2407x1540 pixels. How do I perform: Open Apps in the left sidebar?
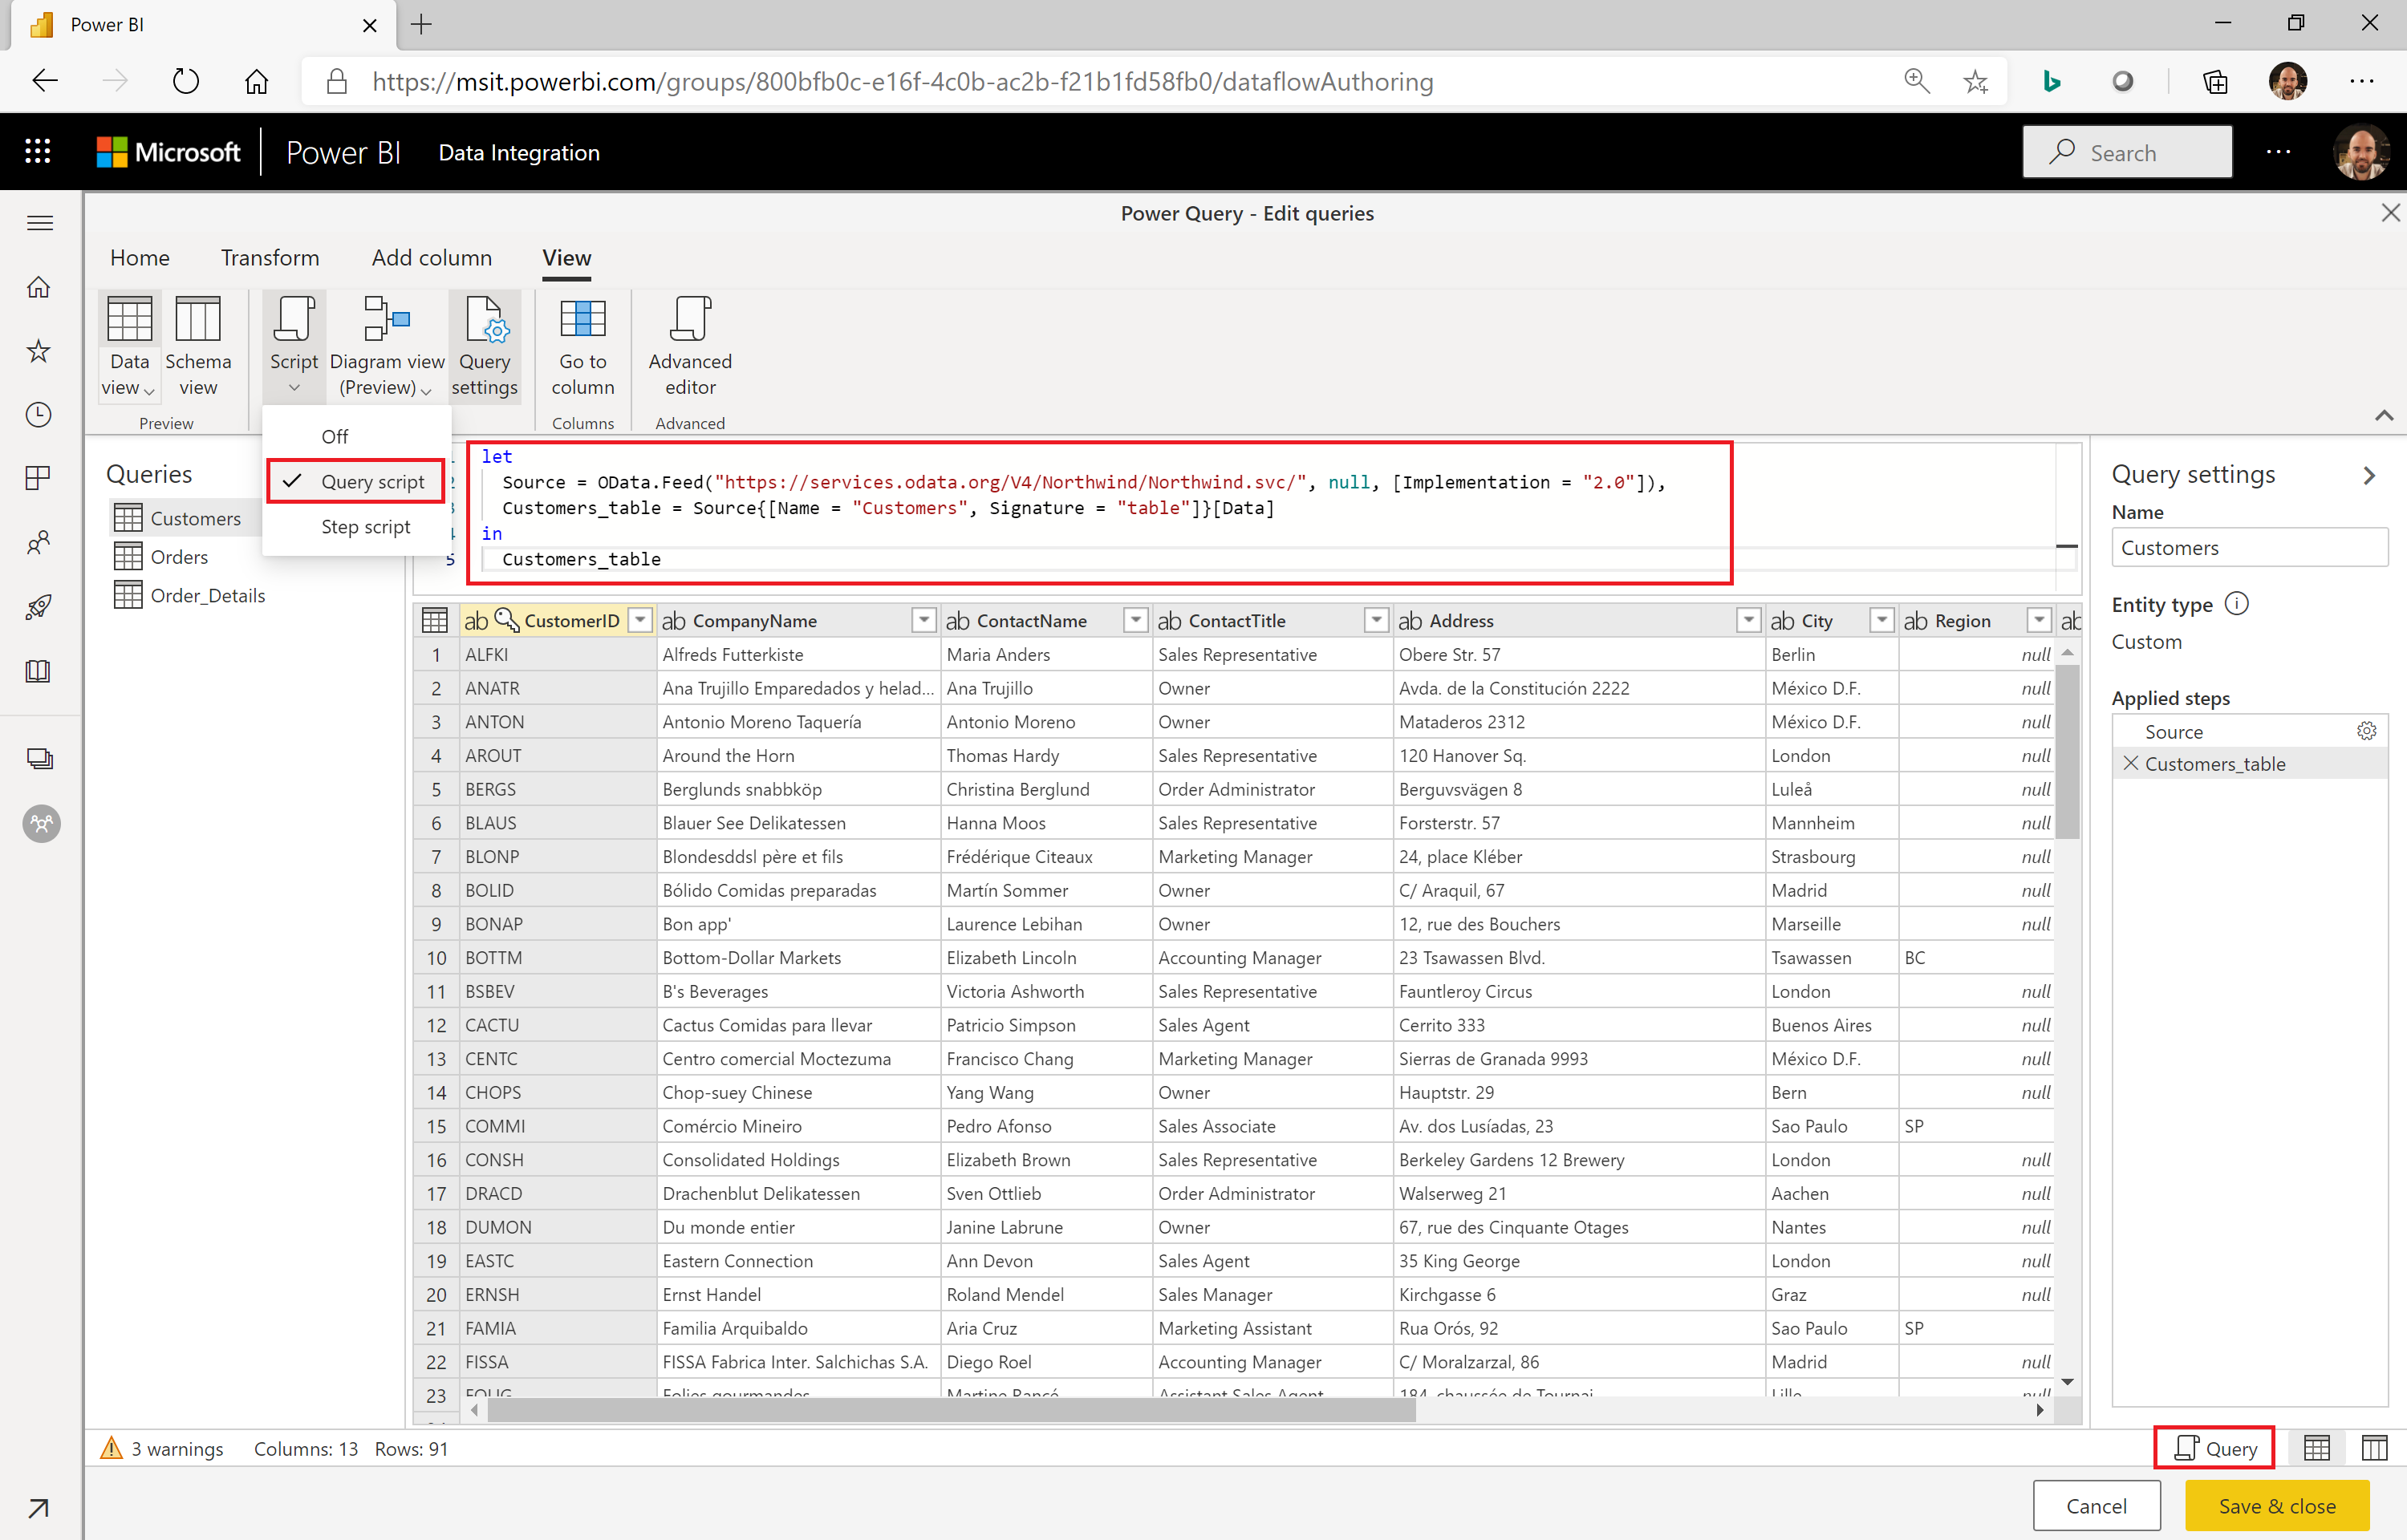pyautogui.click(x=39, y=479)
